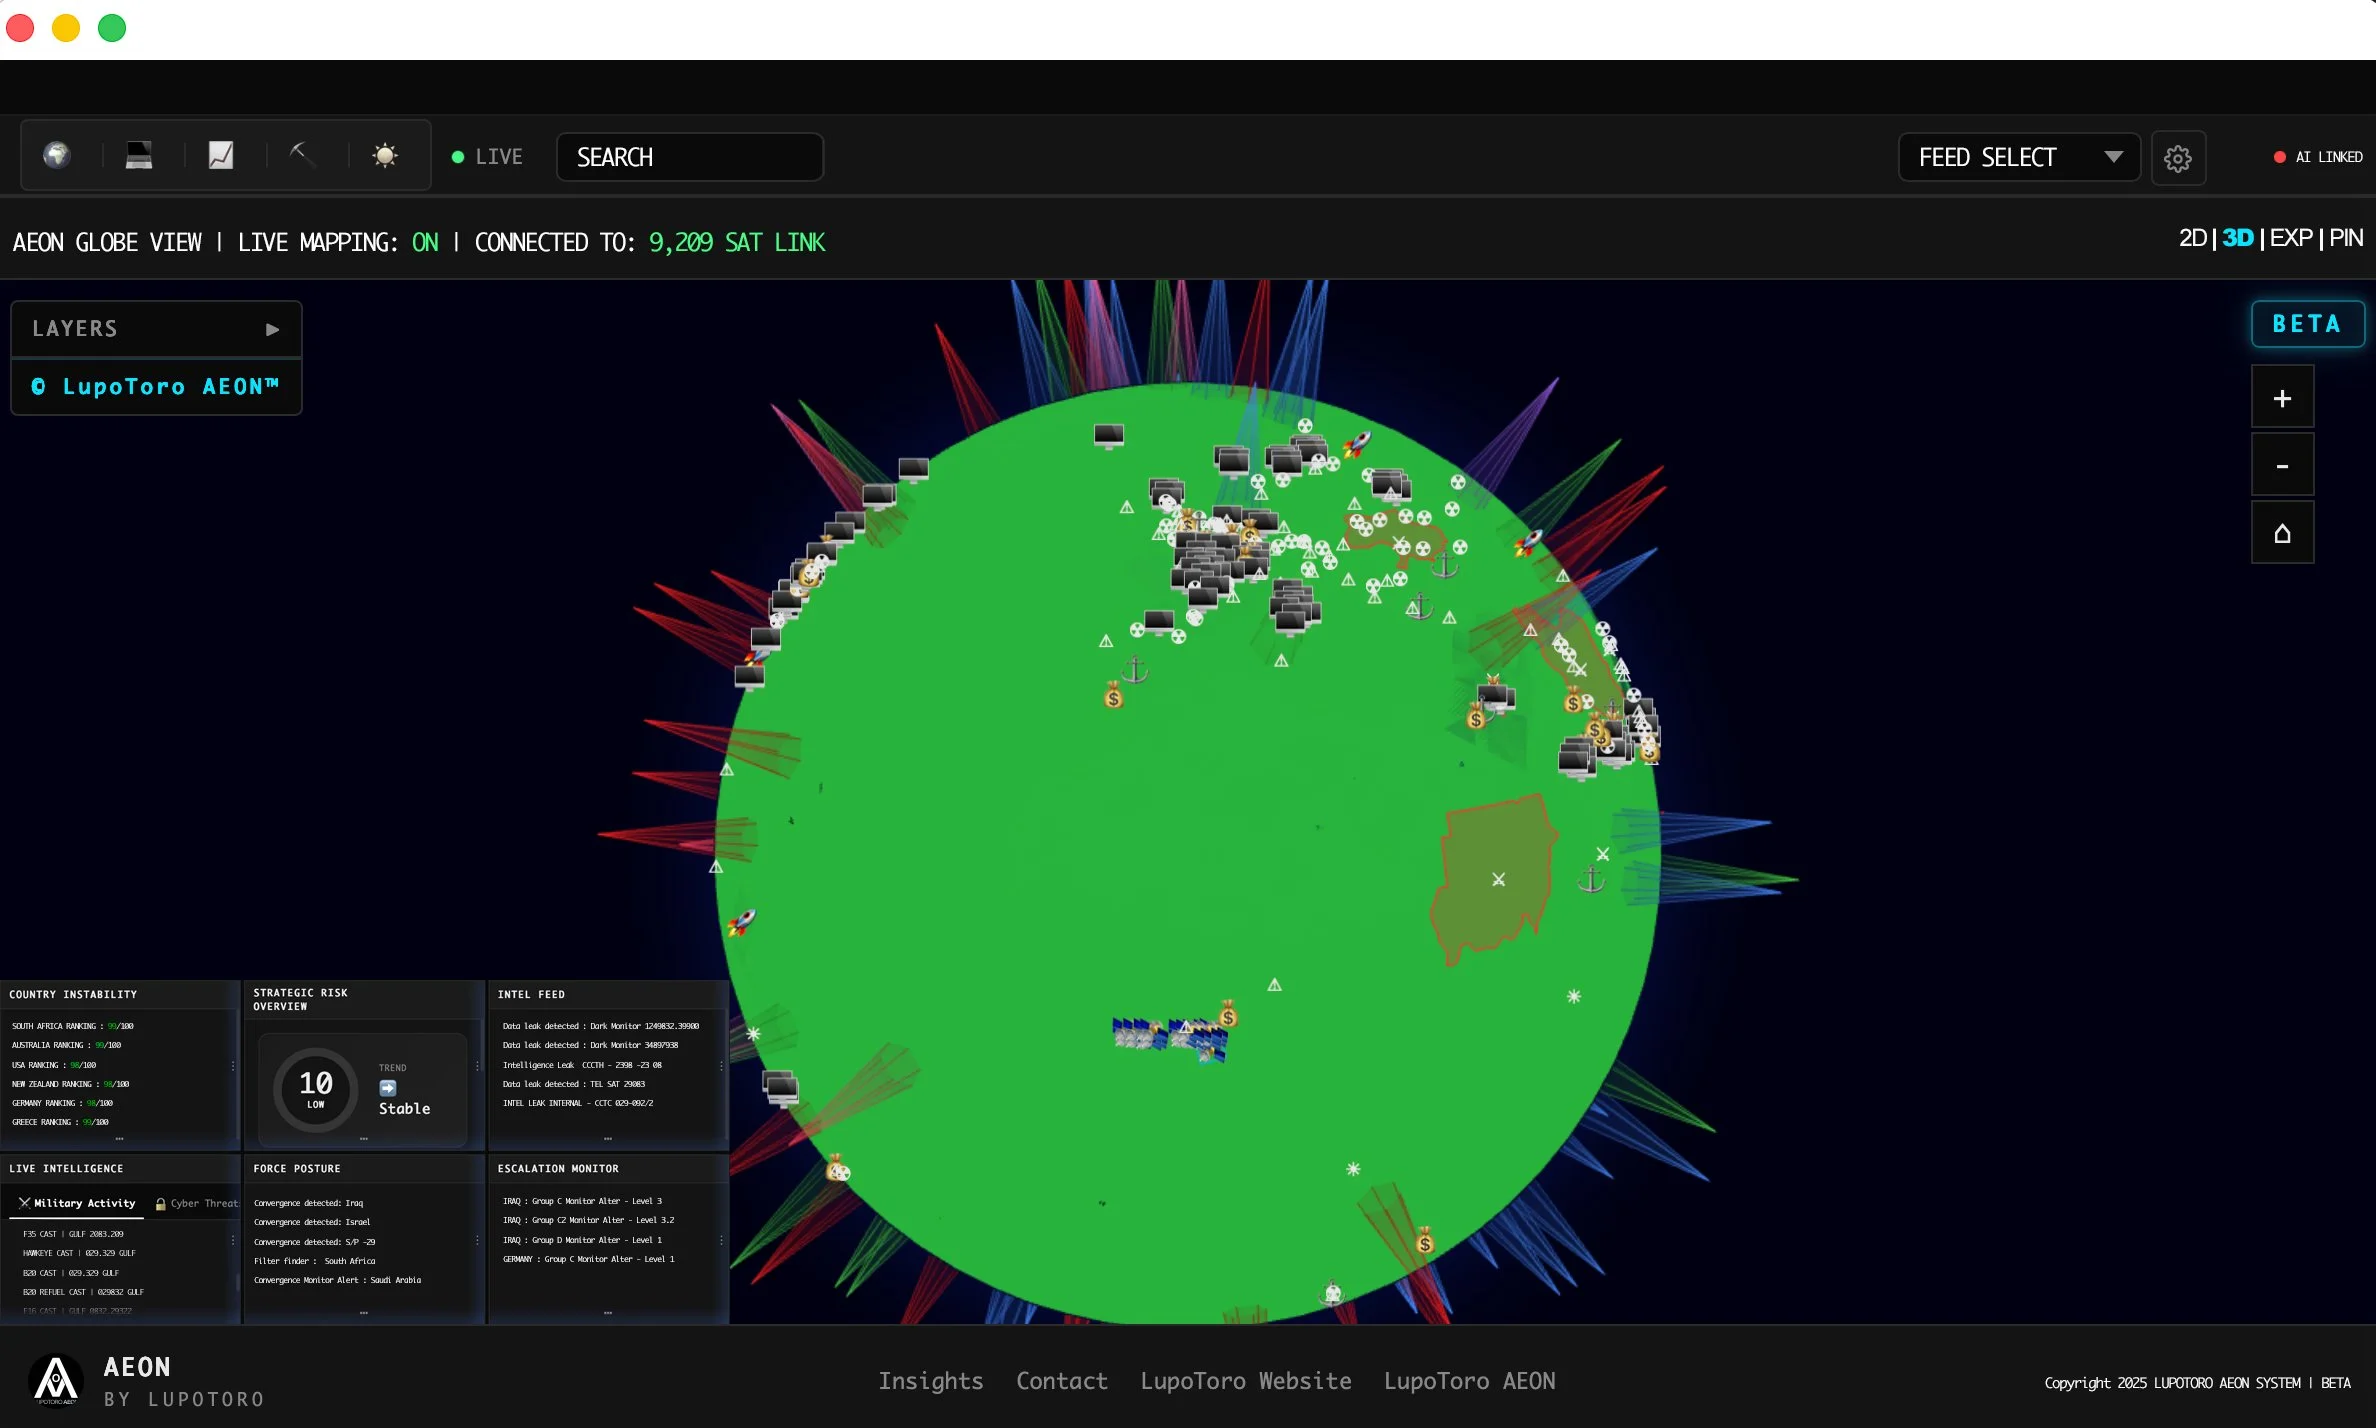Click the zoom in plus control

[x=2283, y=396]
